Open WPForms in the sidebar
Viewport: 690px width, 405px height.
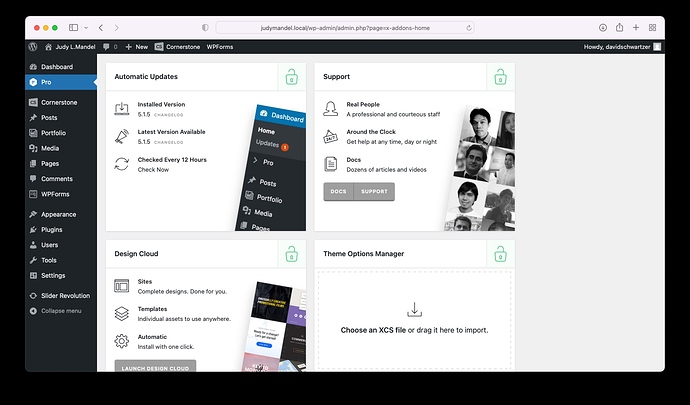click(x=61, y=194)
